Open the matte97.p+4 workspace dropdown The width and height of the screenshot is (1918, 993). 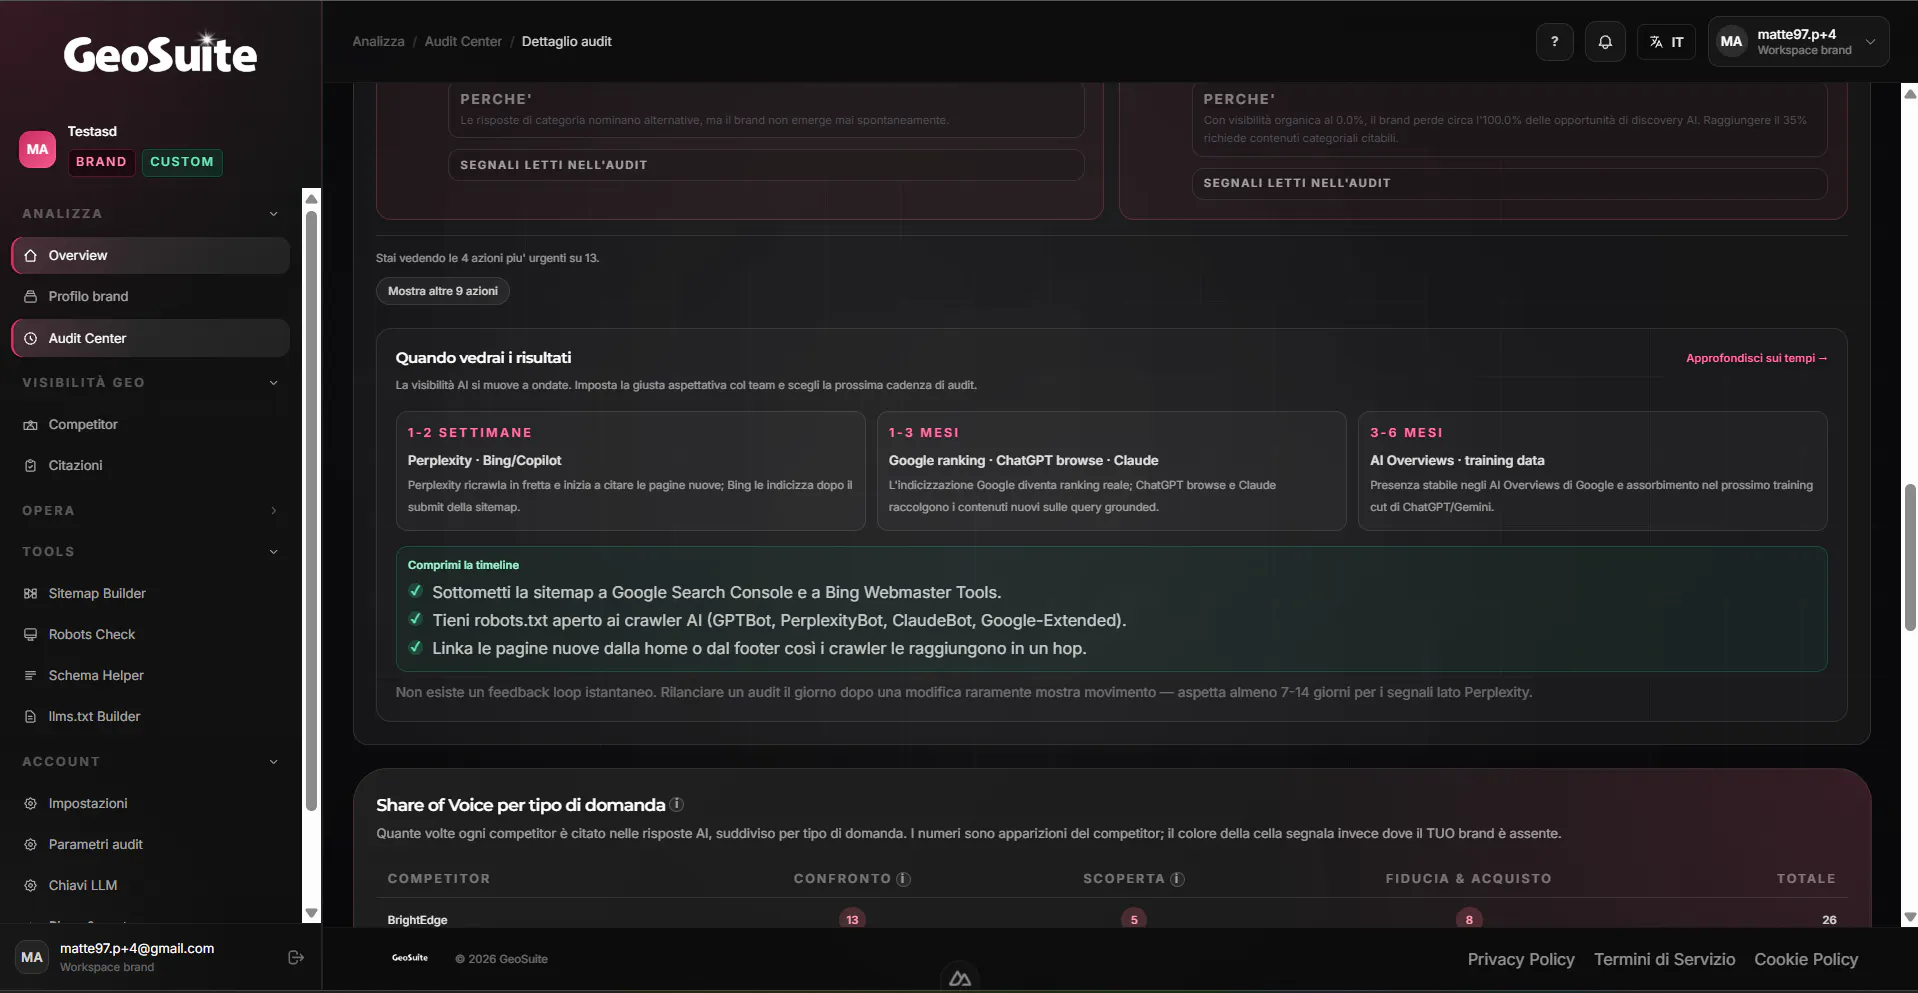1798,42
